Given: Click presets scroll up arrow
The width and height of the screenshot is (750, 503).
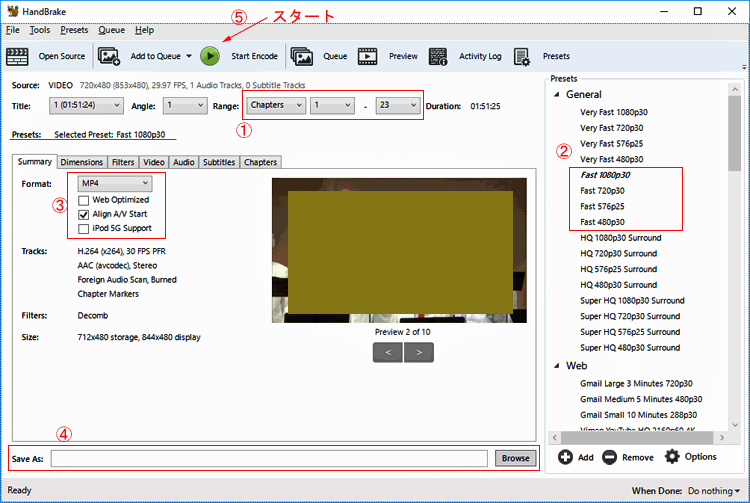Looking at the screenshot, I should click(735, 89).
